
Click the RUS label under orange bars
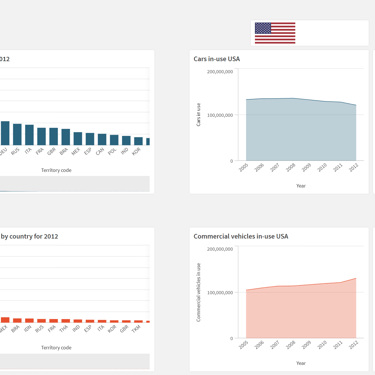39,329
